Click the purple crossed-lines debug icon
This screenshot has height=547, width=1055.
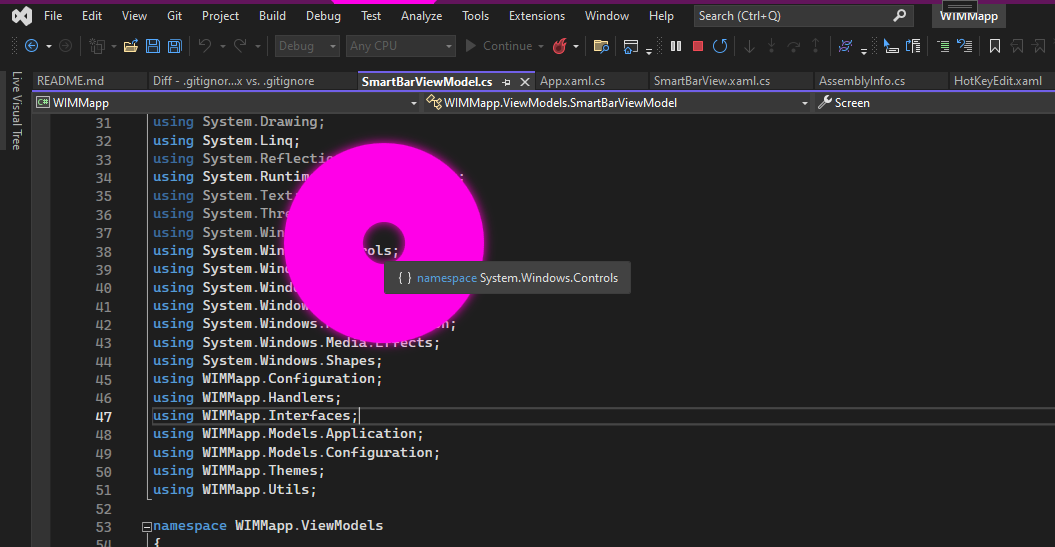[x=845, y=46]
